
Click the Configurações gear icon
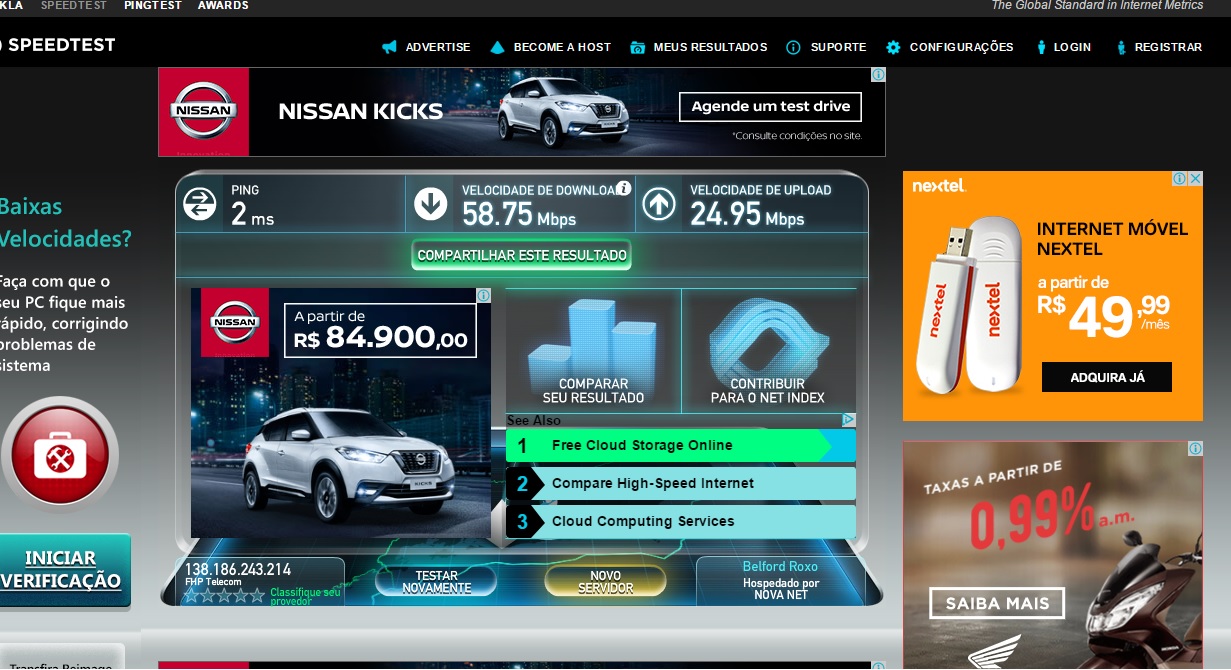pyautogui.click(x=893, y=47)
